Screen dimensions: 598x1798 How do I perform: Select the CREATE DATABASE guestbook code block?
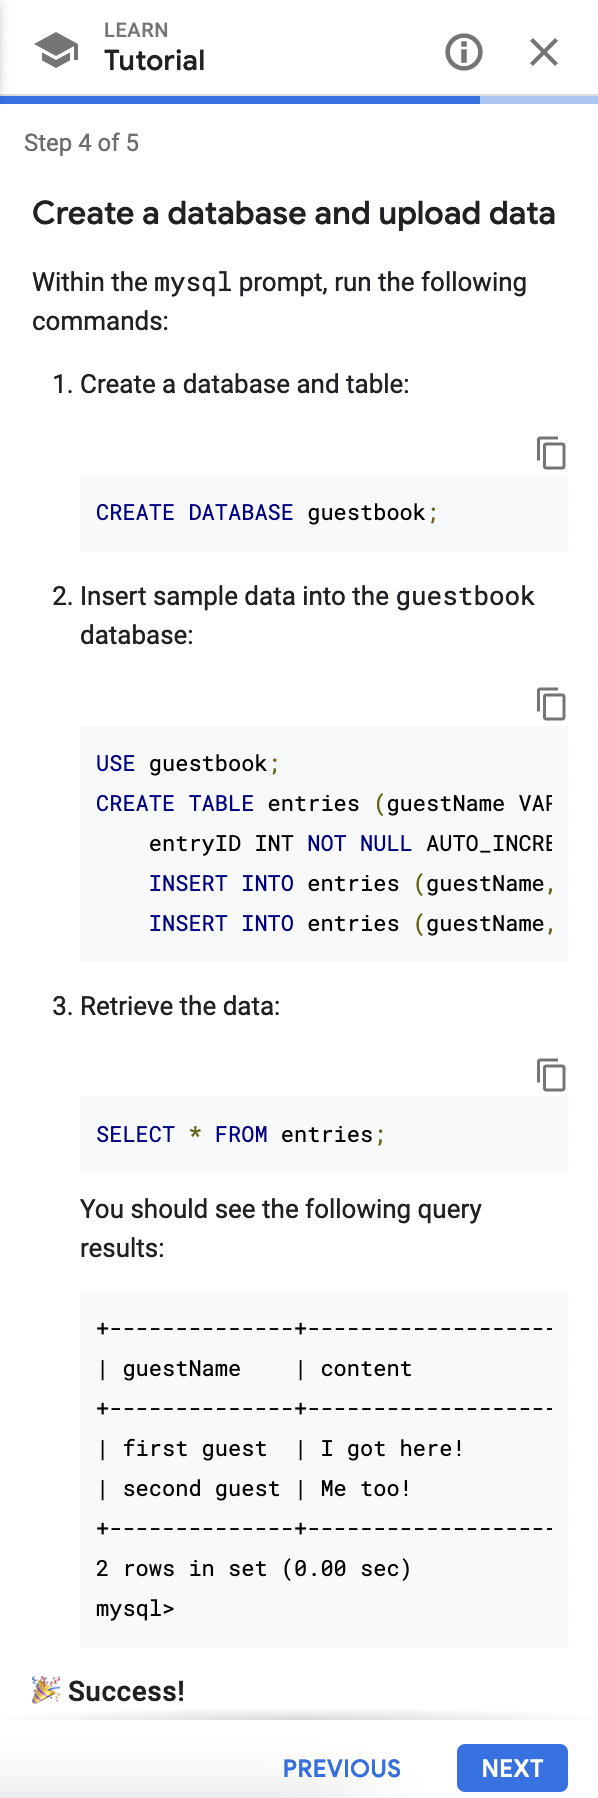coord(323,512)
